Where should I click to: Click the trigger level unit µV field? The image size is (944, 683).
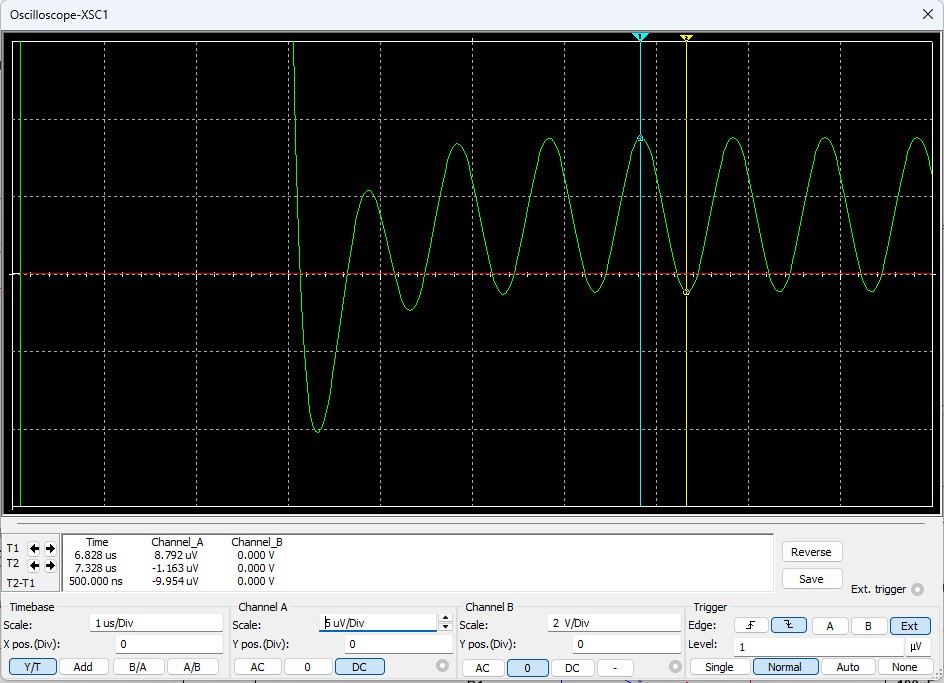(919, 647)
